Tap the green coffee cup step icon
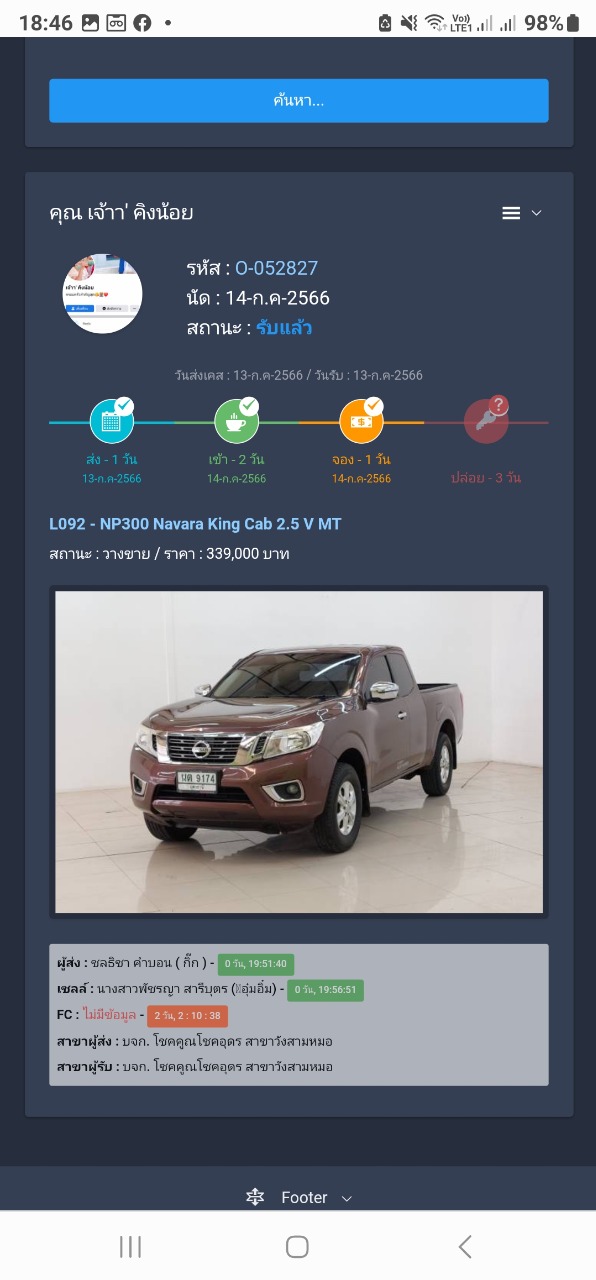The image size is (596, 1280). coord(237,422)
